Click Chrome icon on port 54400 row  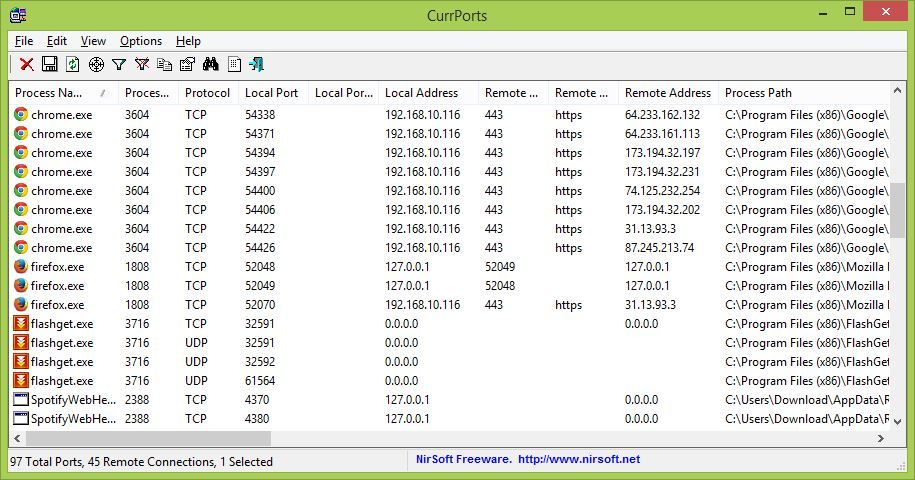click(21, 190)
